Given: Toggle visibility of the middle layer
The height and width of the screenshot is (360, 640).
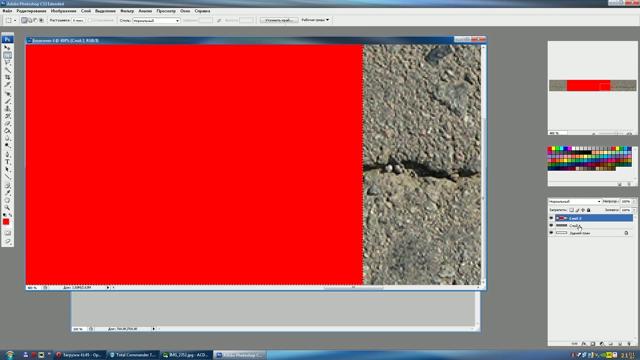Looking at the screenshot, I should tap(551, 225).
